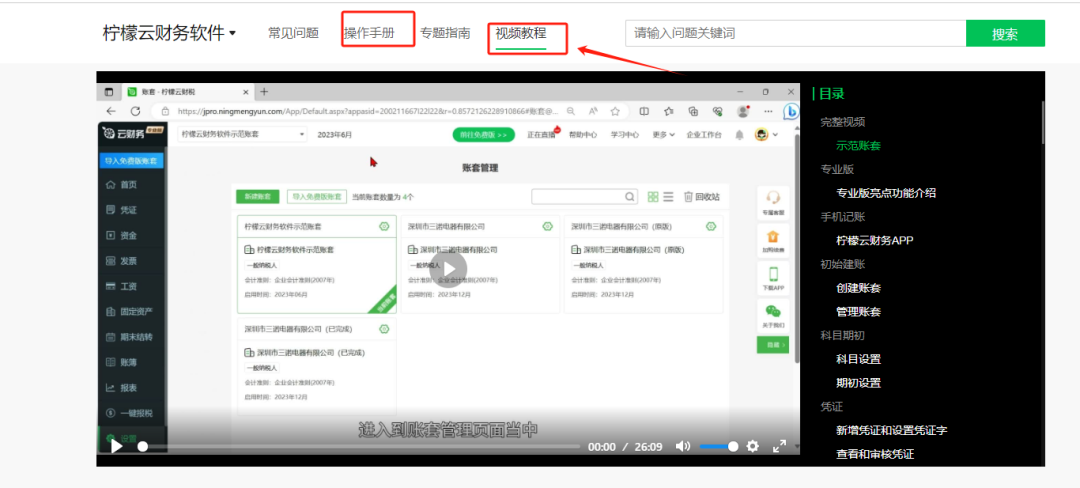Click 报表 chart icon in video sidebar

click(x=110, y=388)
